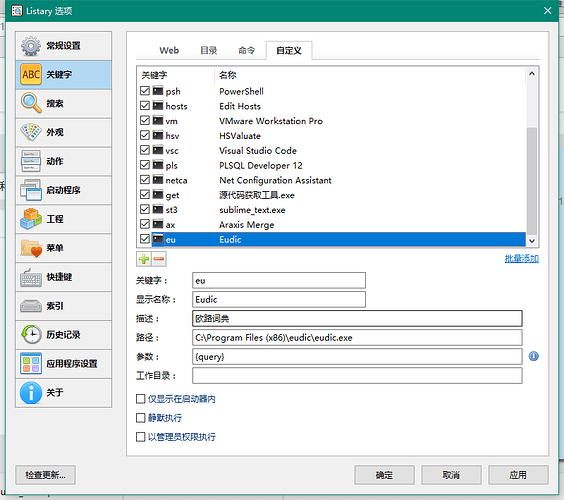
Task: Open the 应用程序设置 application settings
Action: pyautogui.click(x=63, y=364)
